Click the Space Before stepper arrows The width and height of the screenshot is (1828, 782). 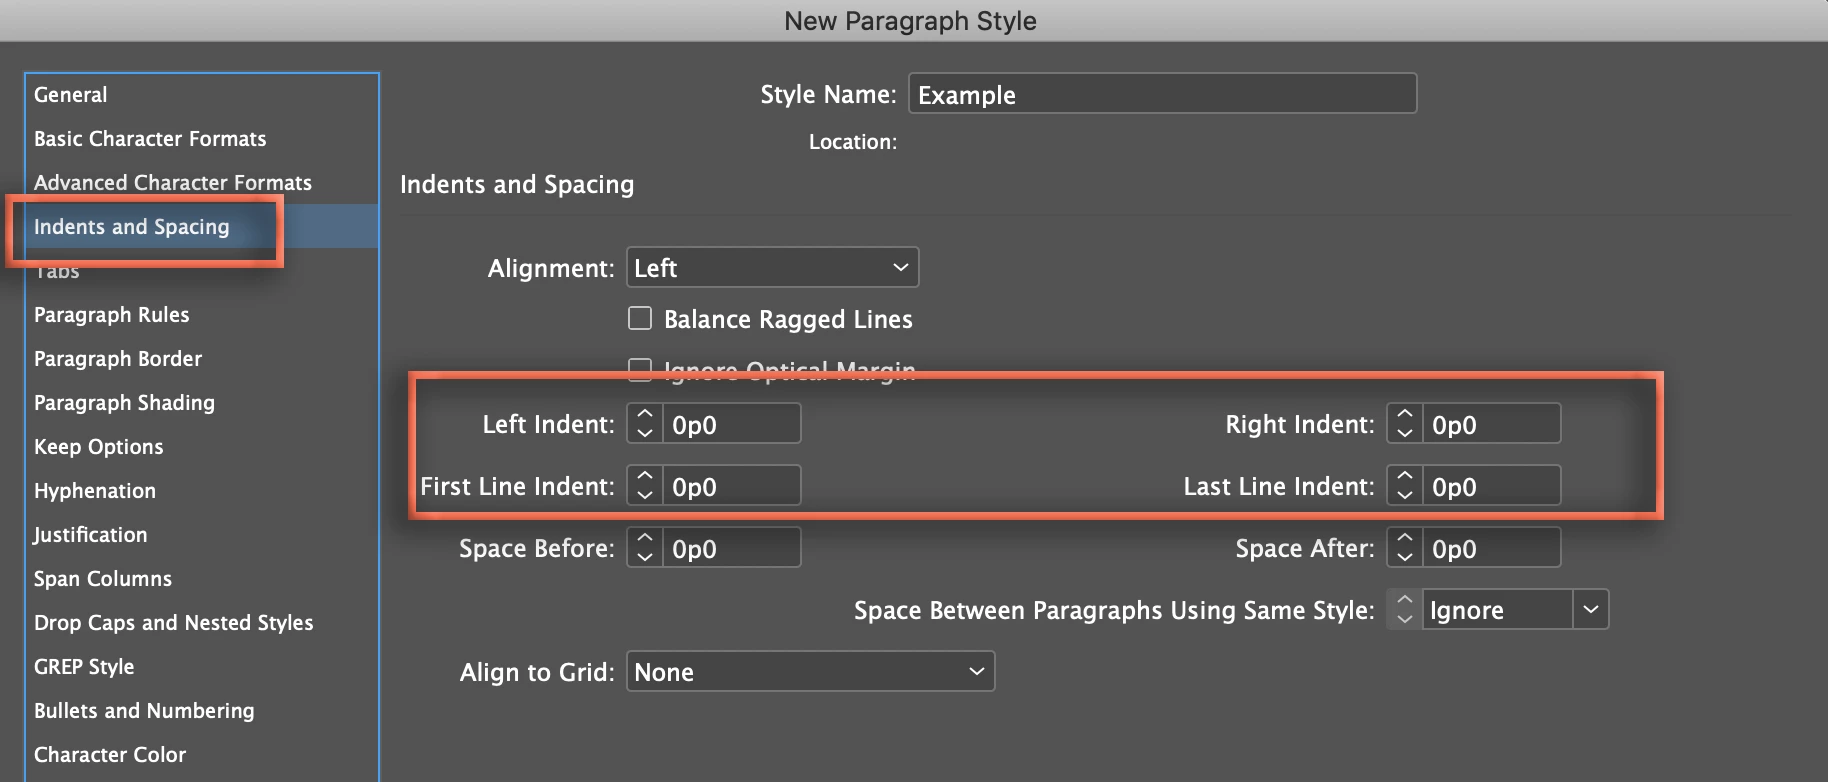[645, 547]
